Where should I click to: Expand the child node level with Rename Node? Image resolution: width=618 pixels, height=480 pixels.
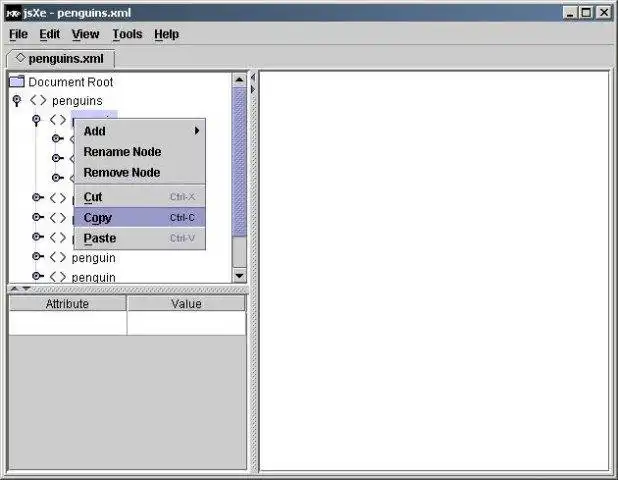coord(58,158)
